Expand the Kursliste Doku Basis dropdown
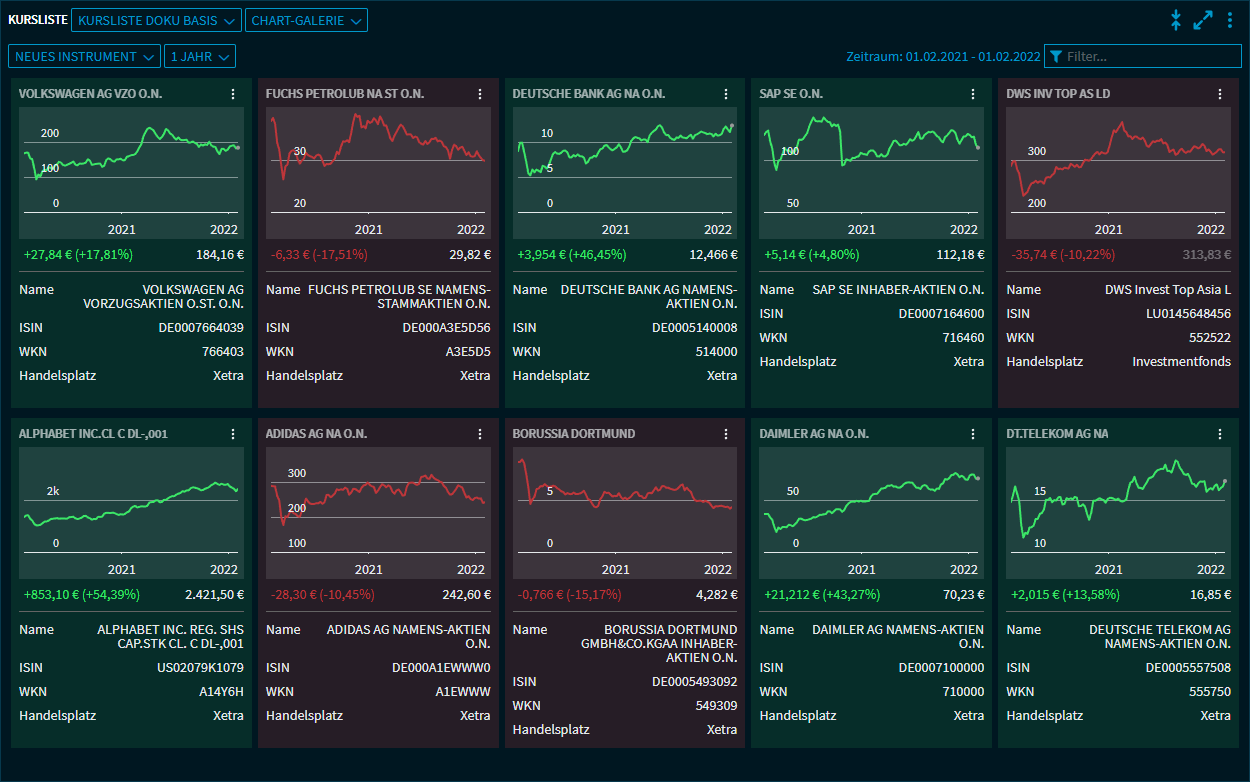Viewport: 1250px width, 782px height. [158, 20]
